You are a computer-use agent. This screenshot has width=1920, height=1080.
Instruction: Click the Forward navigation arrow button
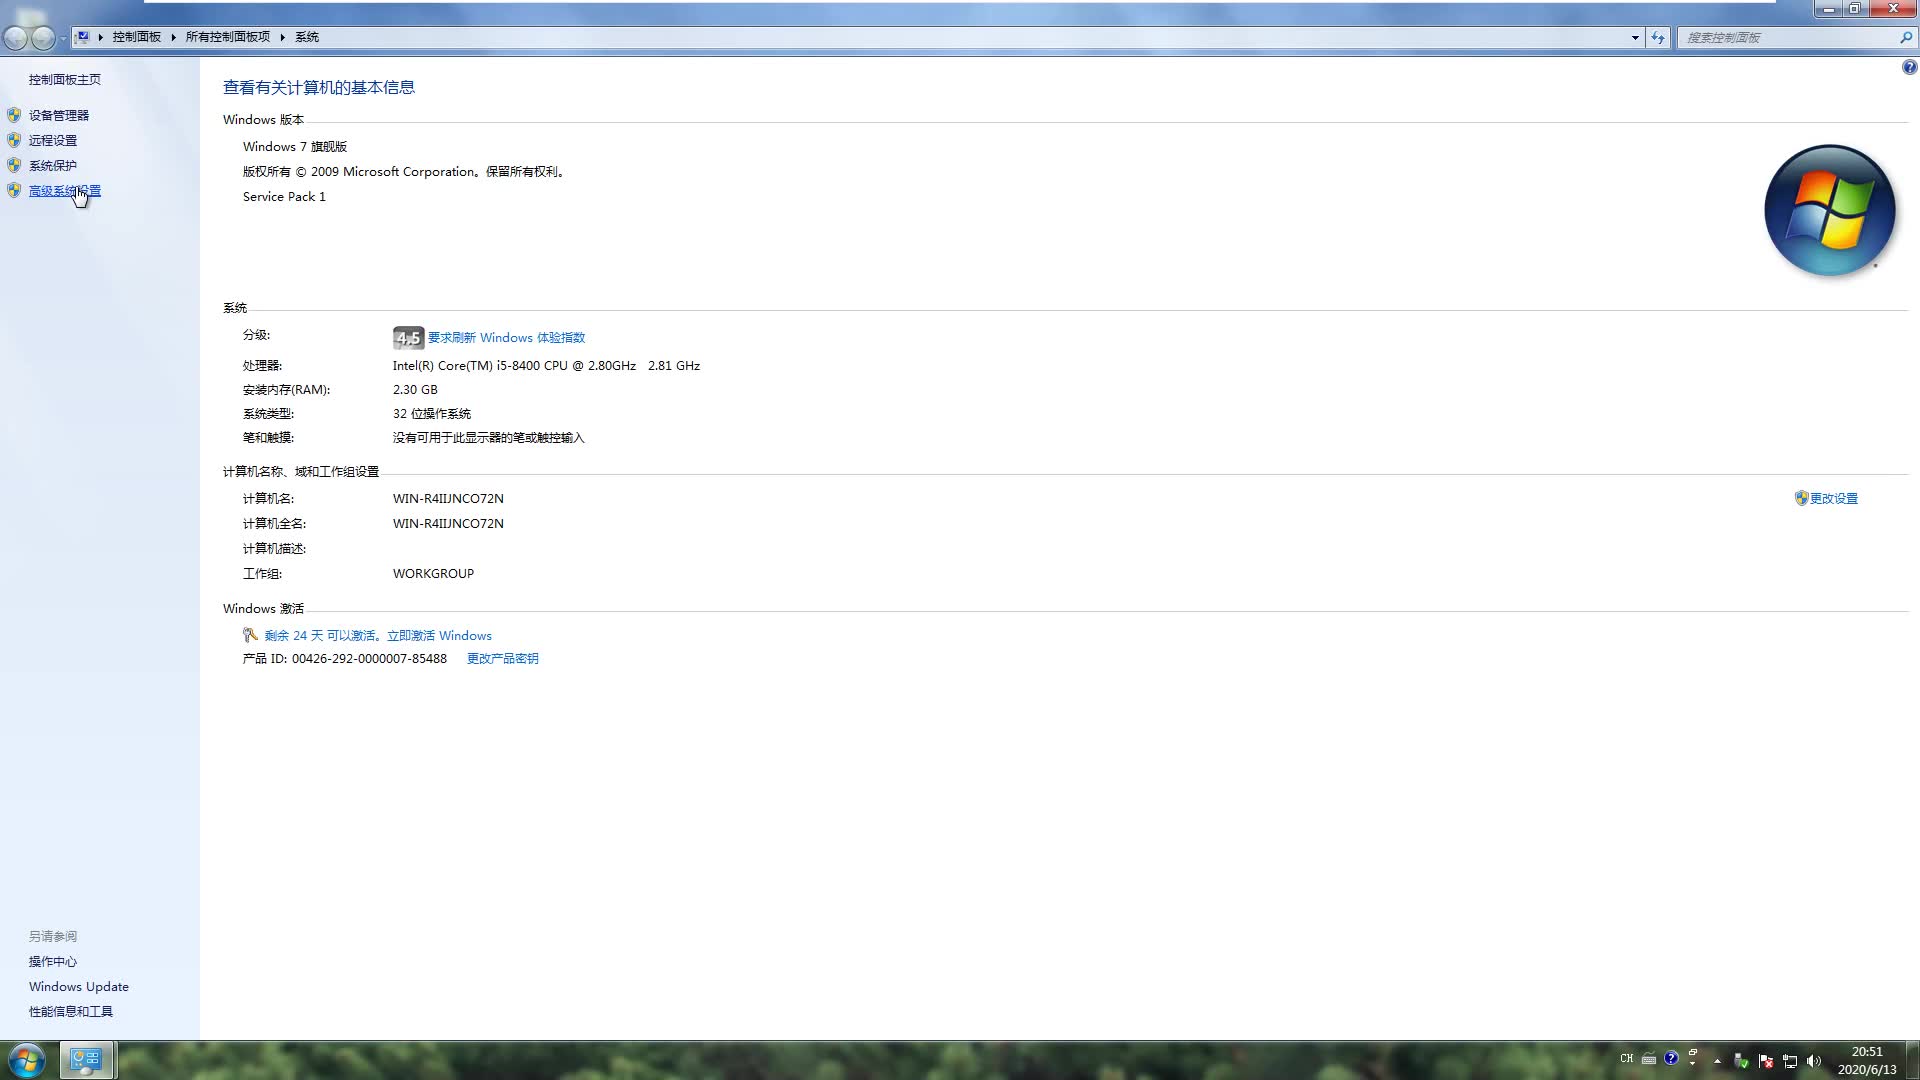pyautogui.click(x=43, y=37)
